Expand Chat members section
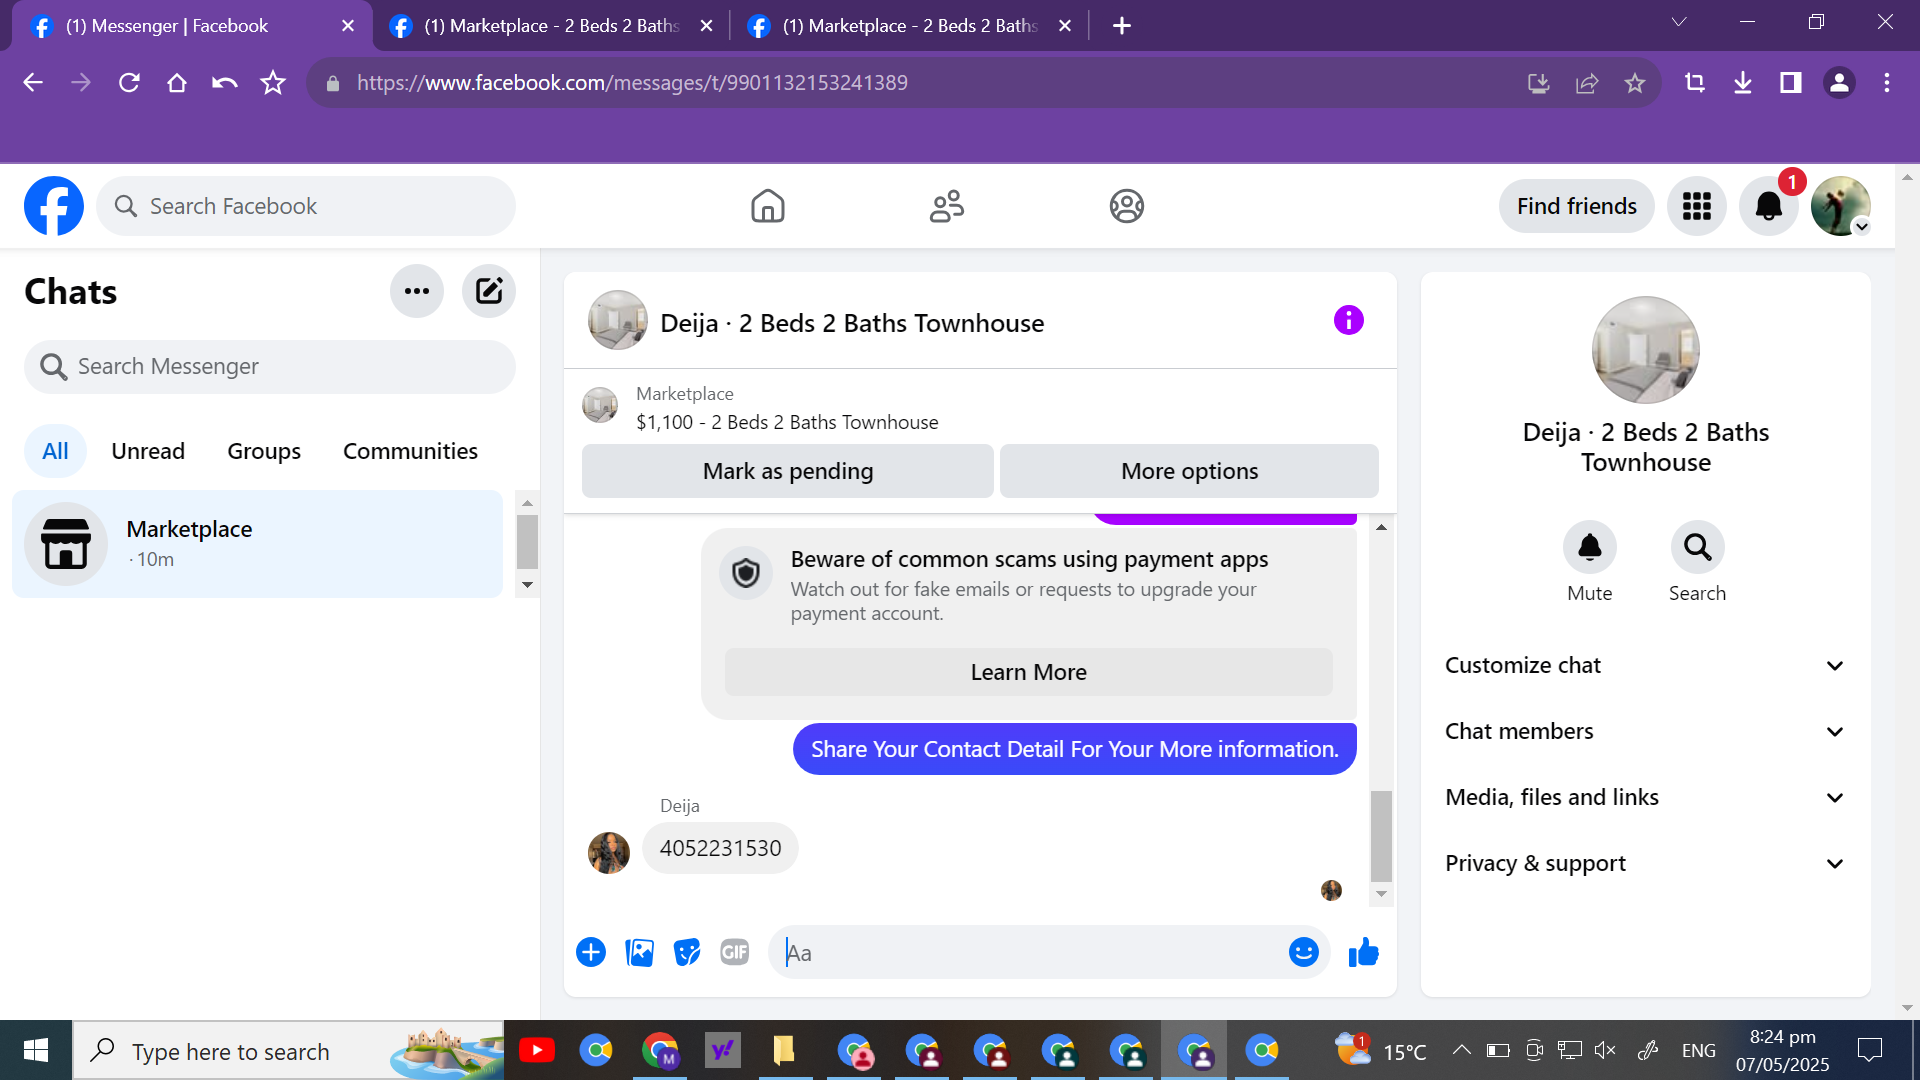 click(x=1645, y=732)
